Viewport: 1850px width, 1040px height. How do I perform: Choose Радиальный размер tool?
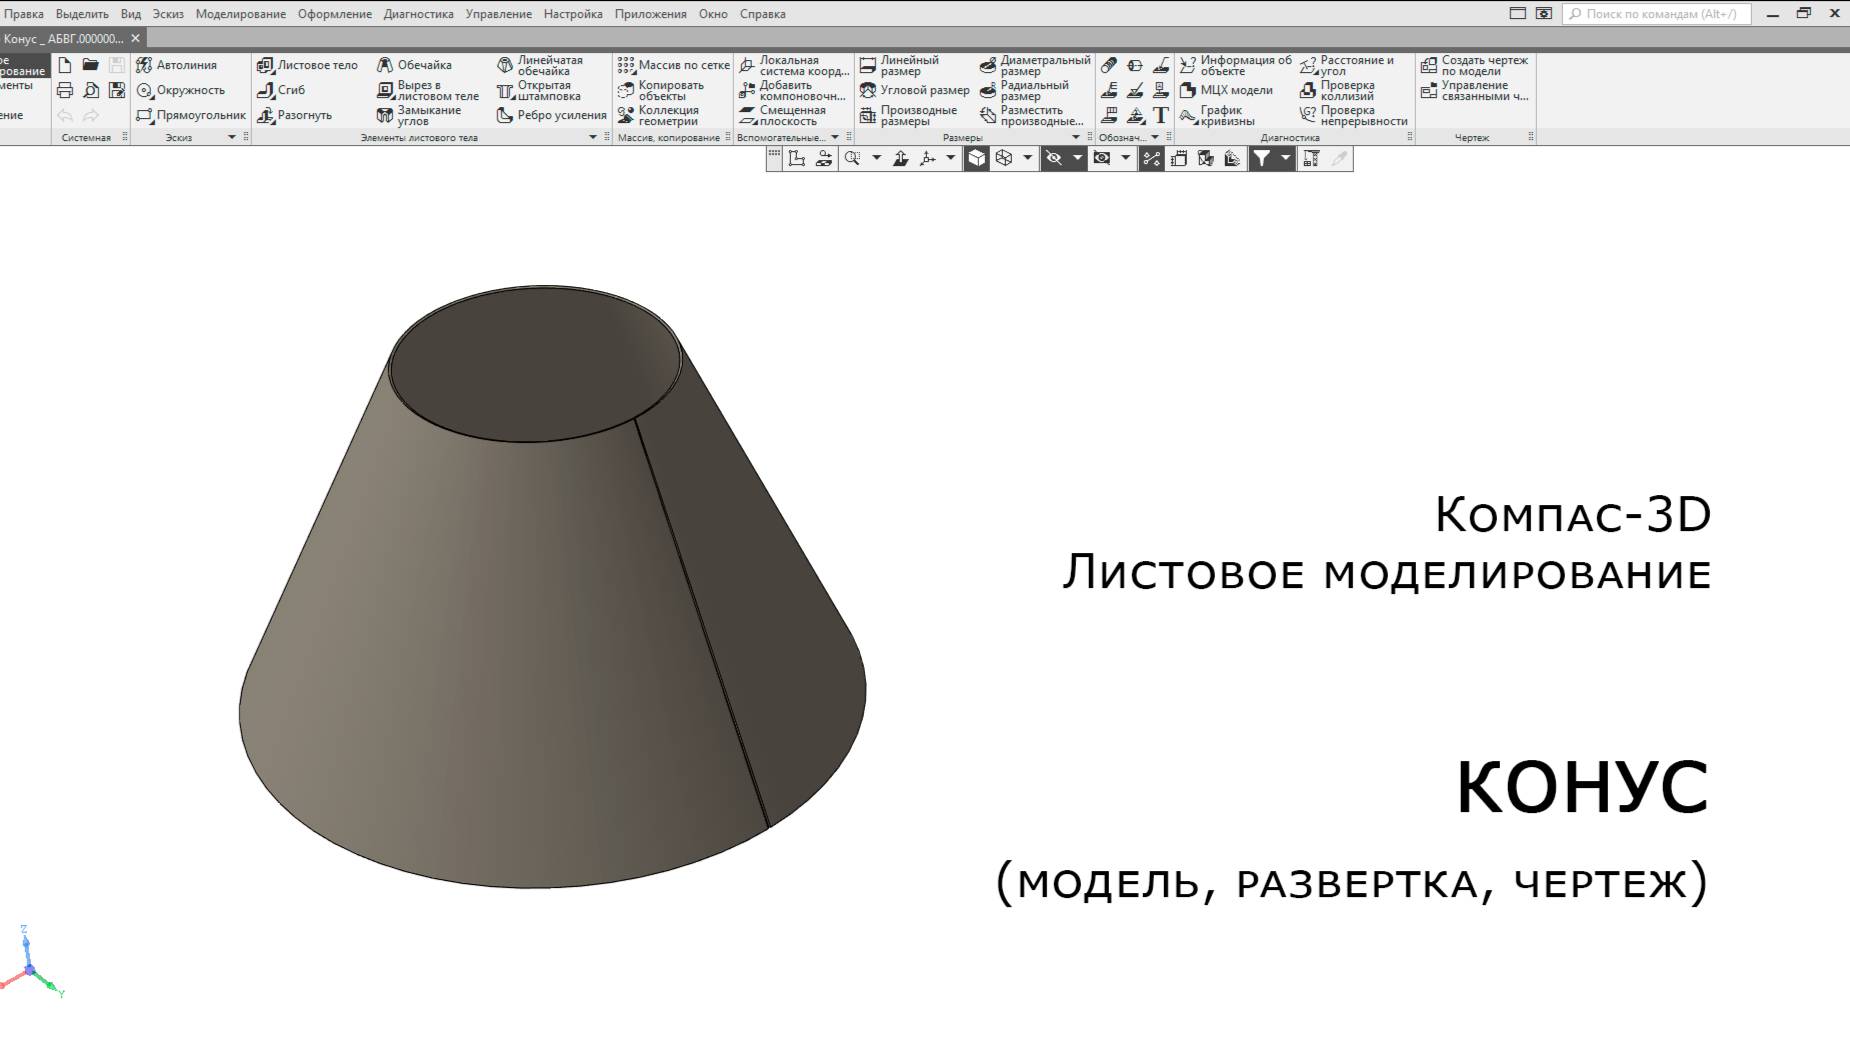(x=1023, y=90)
